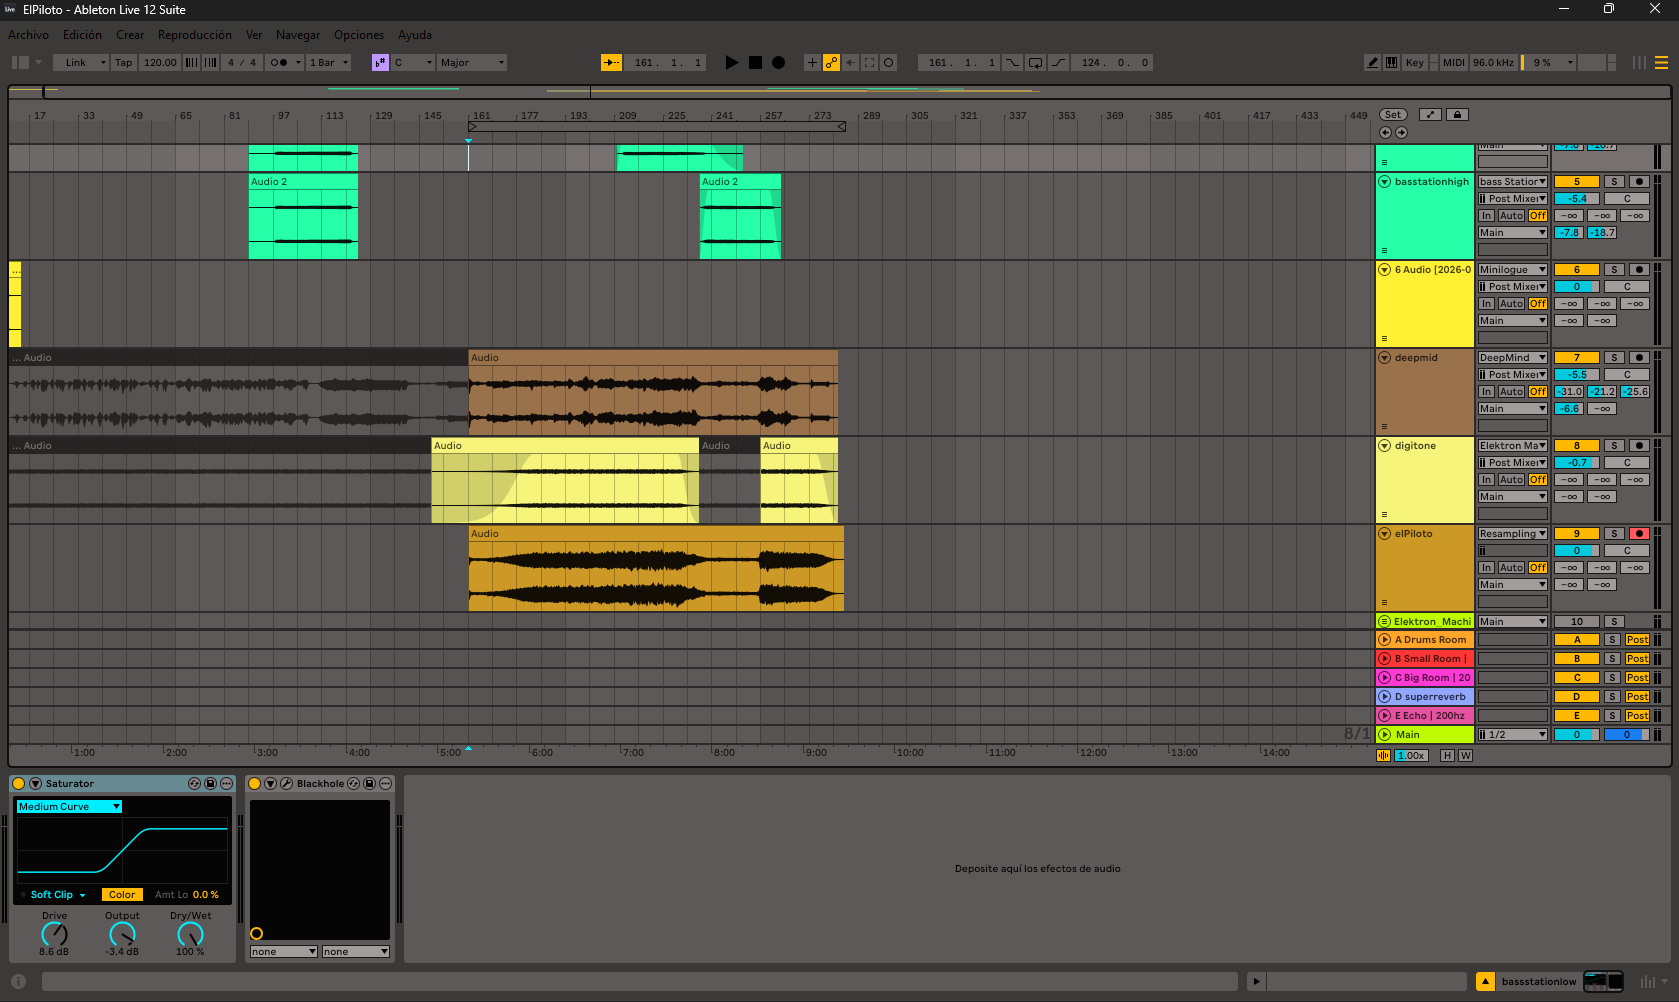Image resolution: width=1679 pixels, height=1002 pixels.
Task: Toggle the Arrangement Record button
Action: (778, 62)
